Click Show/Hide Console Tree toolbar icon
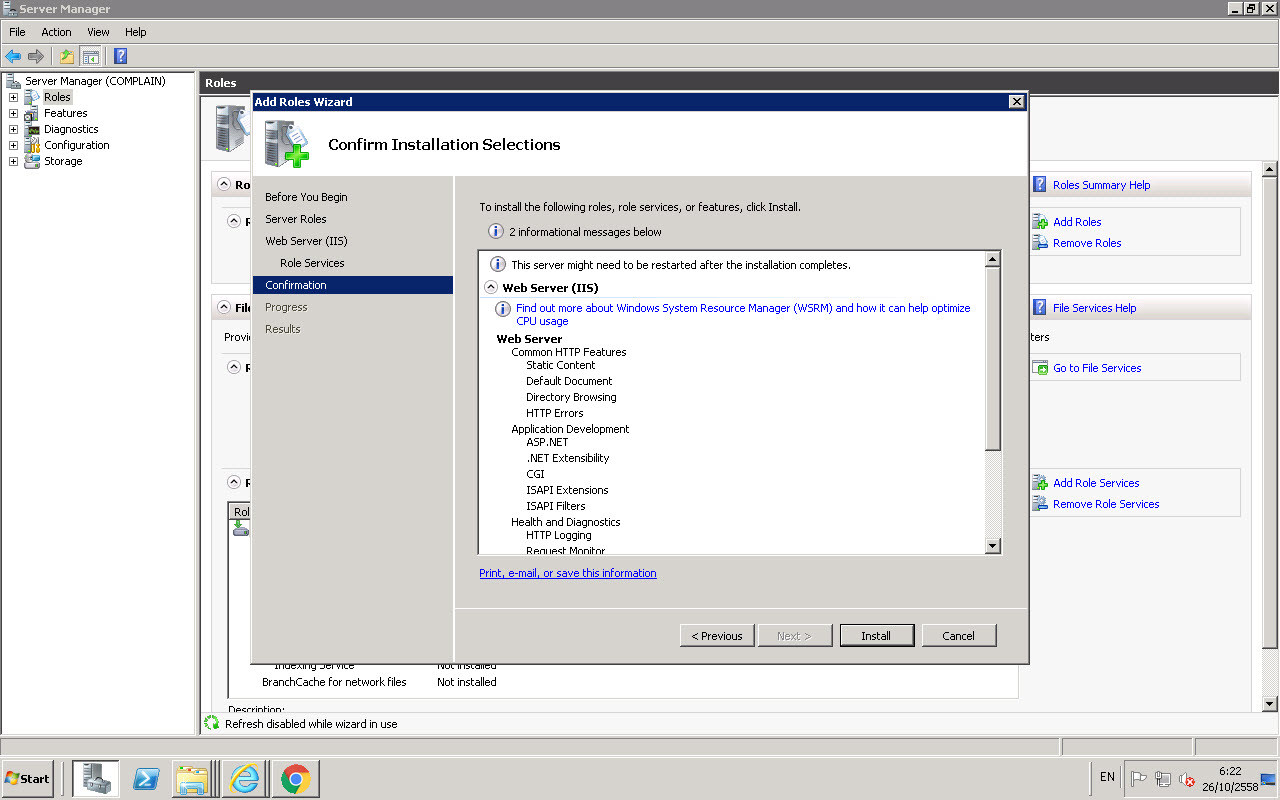The width and height of the screenshot is (1280, 800). 91,56
